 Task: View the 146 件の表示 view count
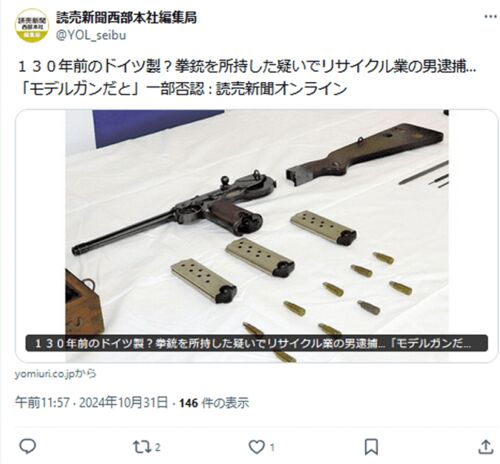214,403
